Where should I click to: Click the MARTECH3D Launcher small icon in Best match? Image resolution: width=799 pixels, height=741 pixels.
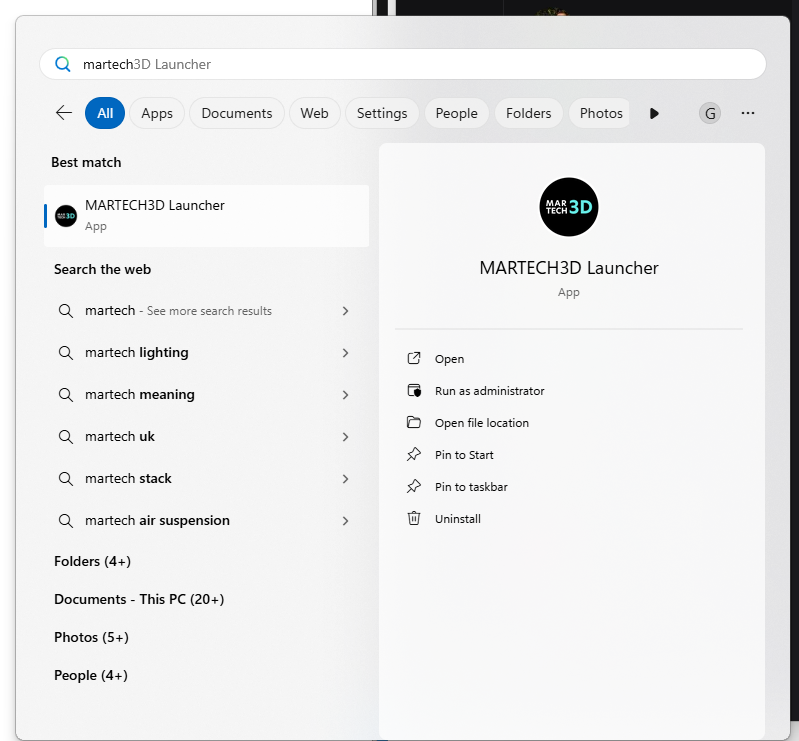[x=66, y=216]
